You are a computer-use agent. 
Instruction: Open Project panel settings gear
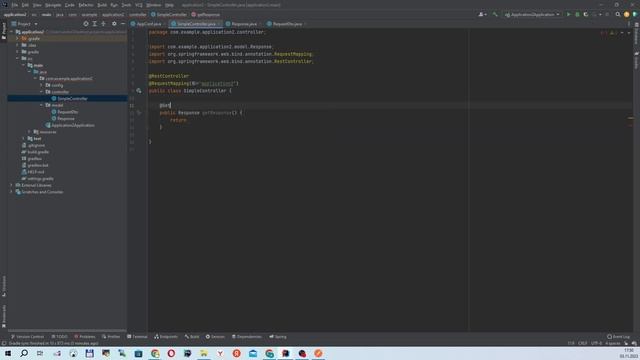[114, 24]
